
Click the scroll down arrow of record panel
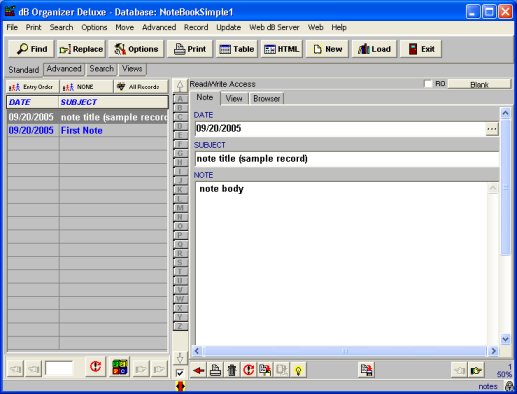506,339
